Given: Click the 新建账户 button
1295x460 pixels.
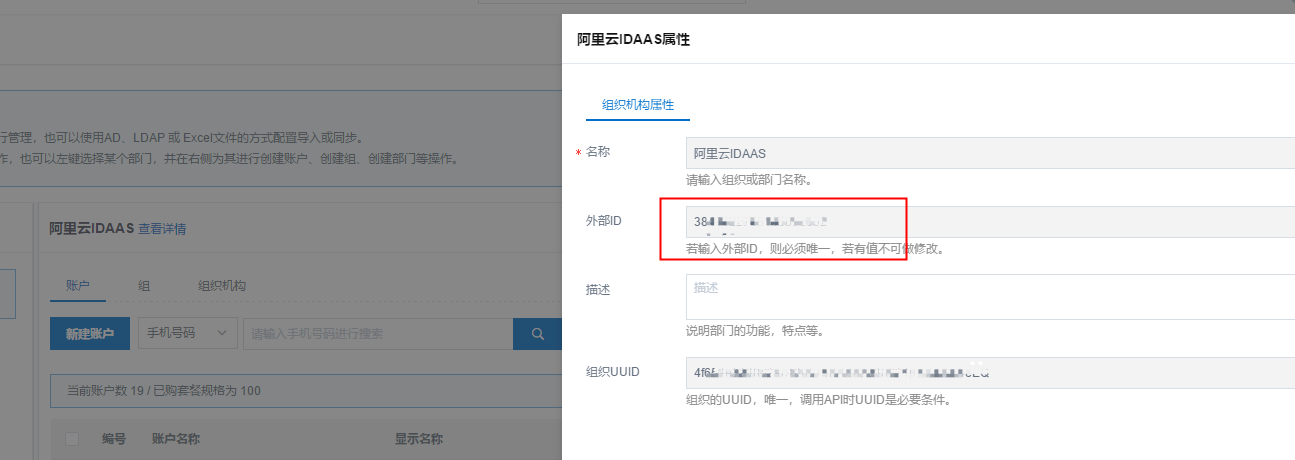Looking at the screenshot, I should click(90, 334).
